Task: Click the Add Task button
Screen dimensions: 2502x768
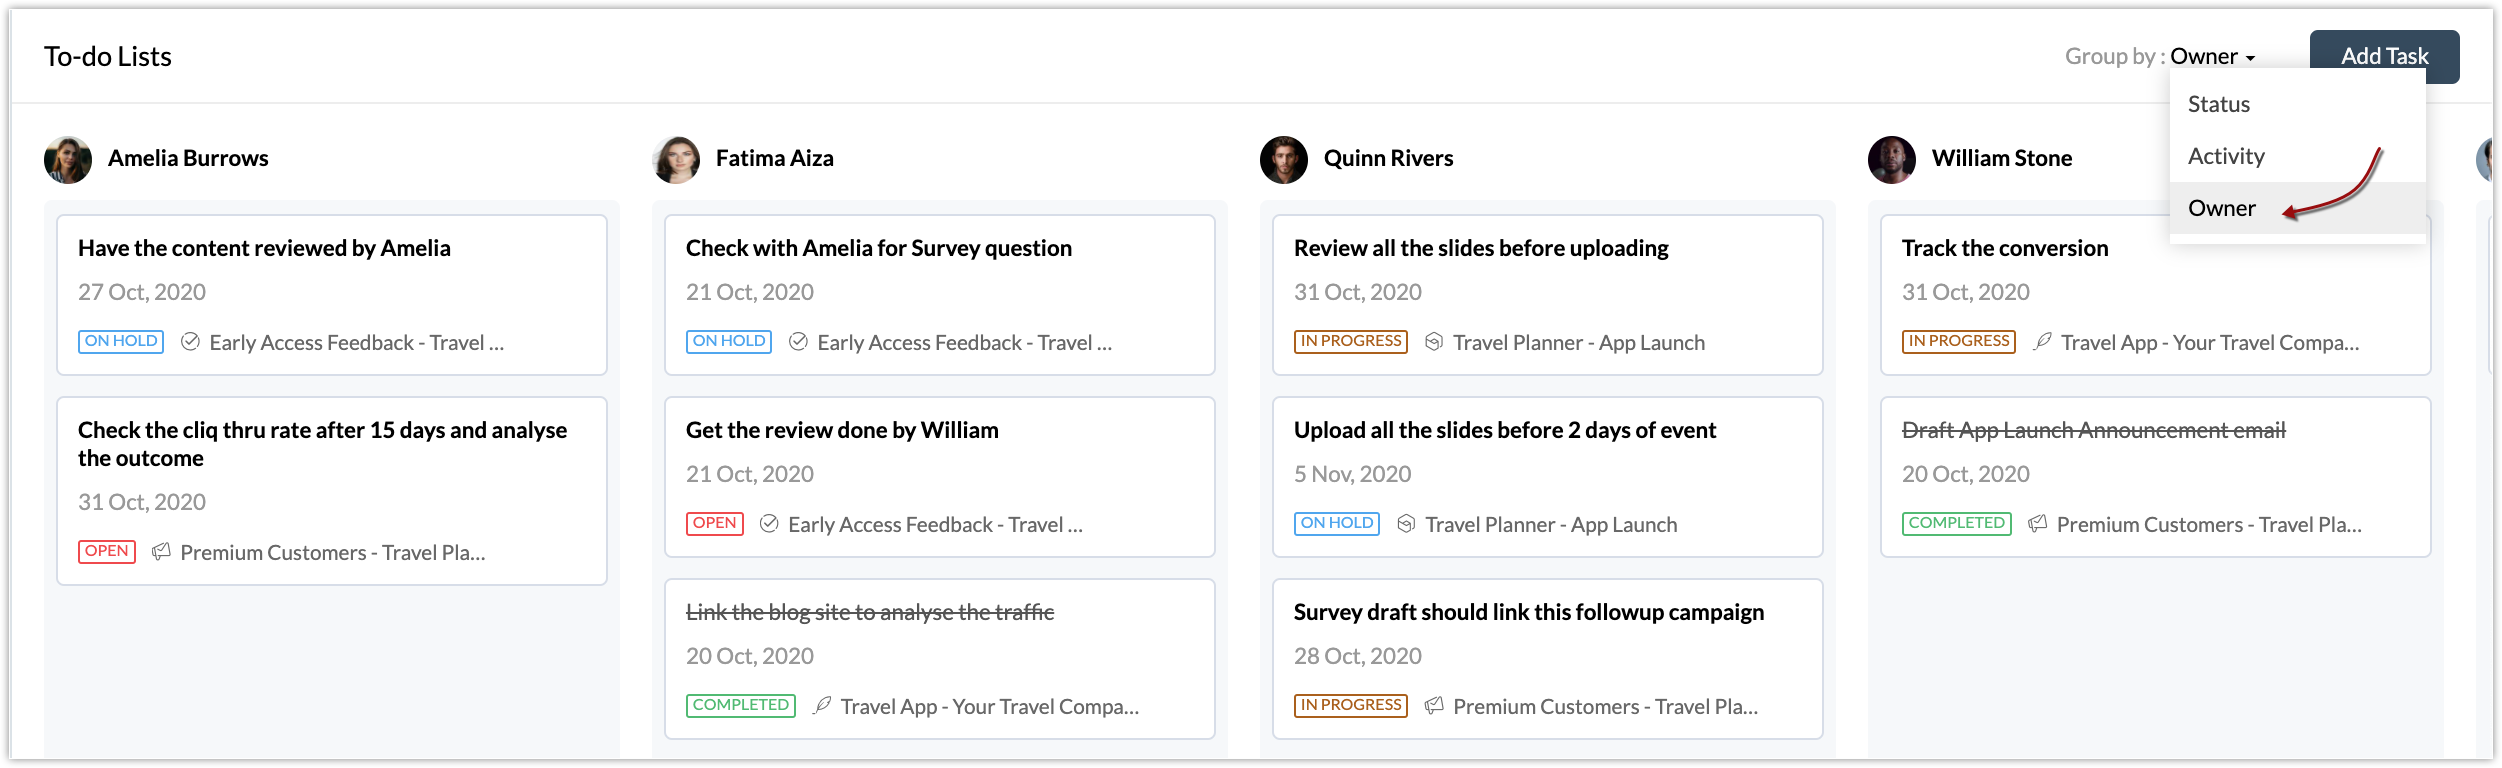Action: 2384,57
